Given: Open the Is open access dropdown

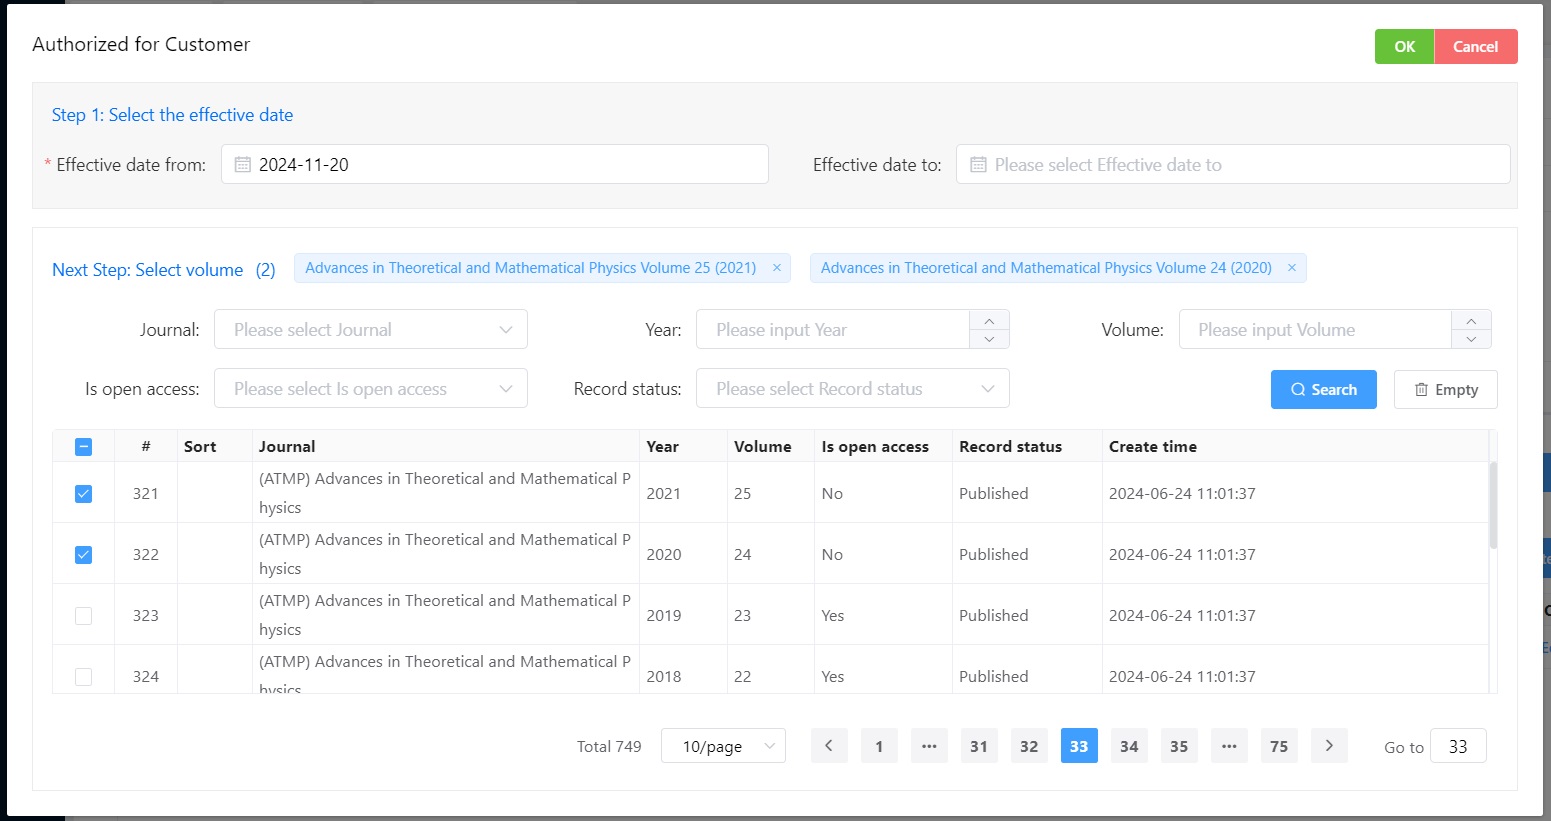Looking at the screenshot, I should point(370,389).
